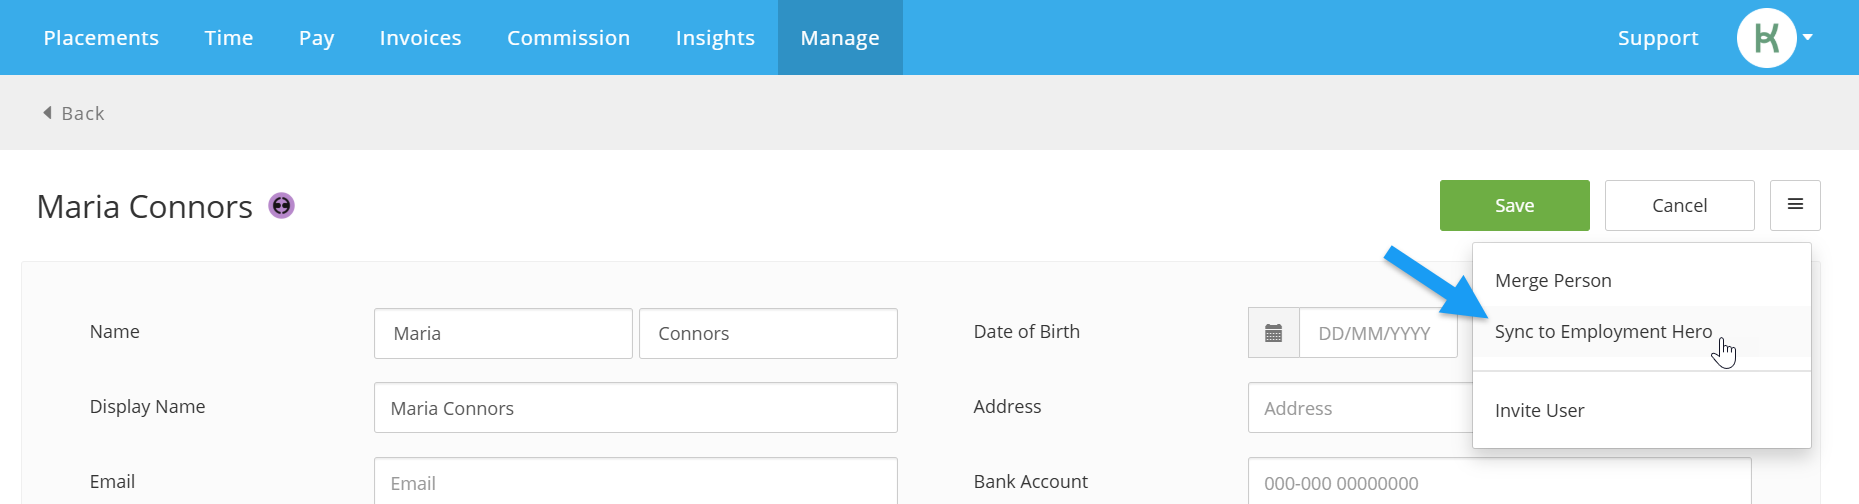Click the Email input field
Screen dimensions: 1859x504
click(636, 482)
